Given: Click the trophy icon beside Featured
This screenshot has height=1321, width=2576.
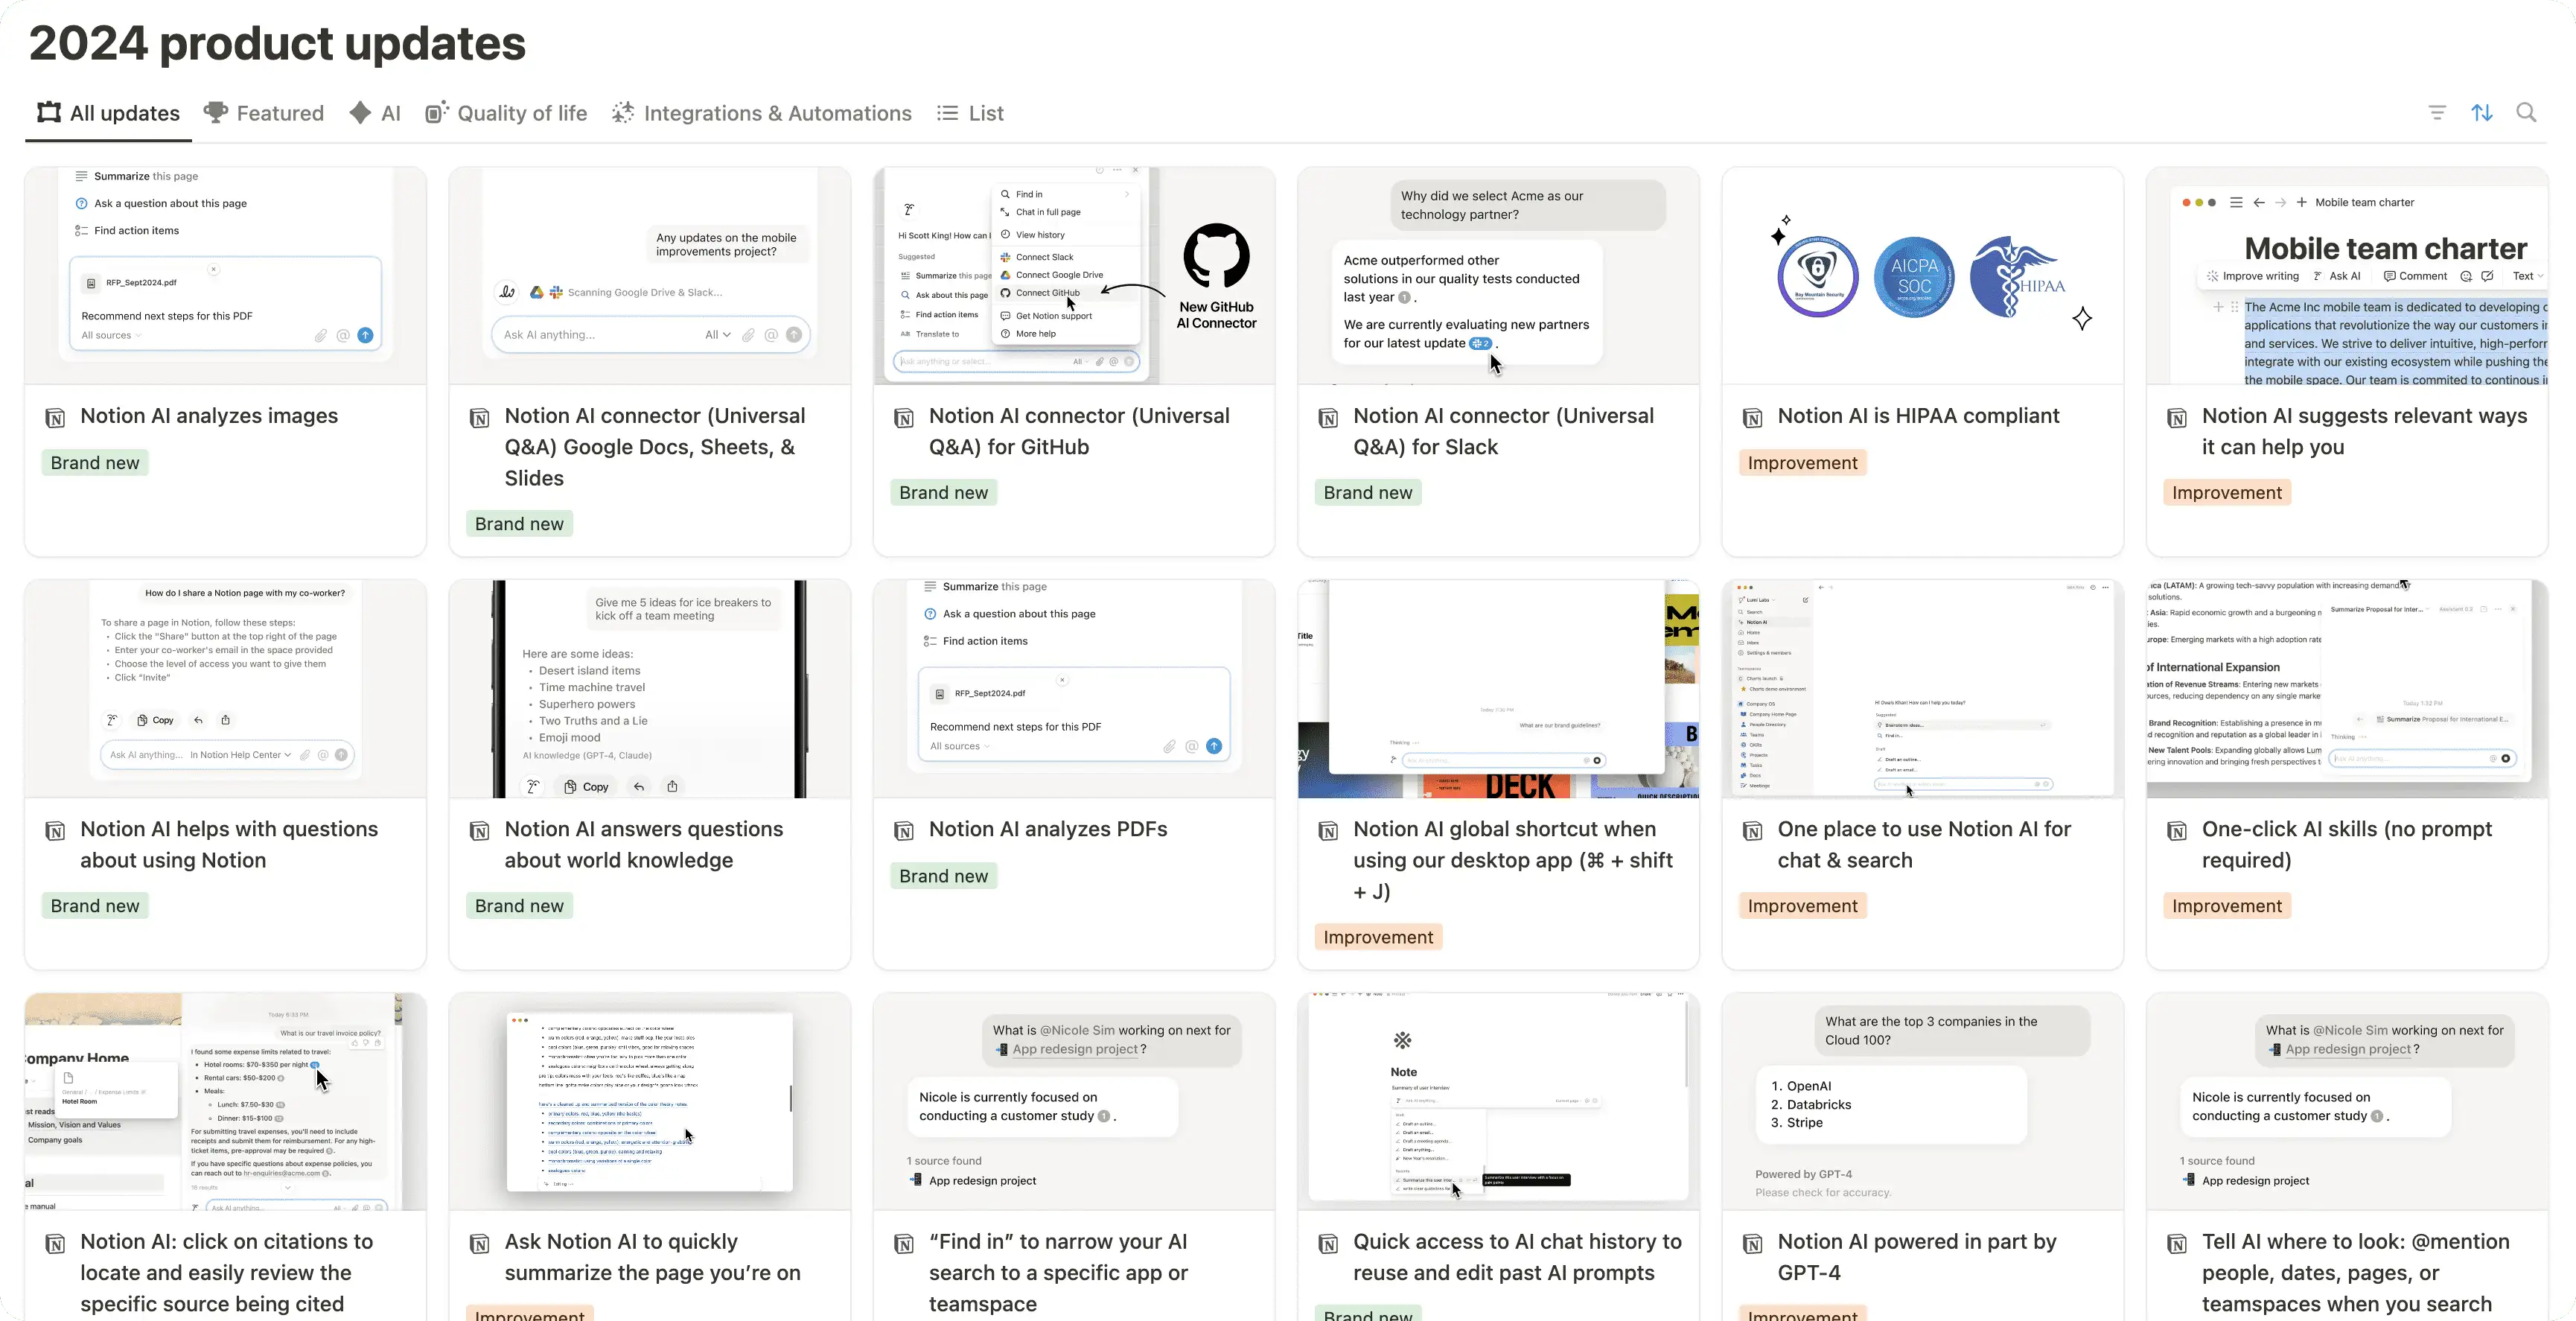Looking at the screenshot, I should 215,113.
